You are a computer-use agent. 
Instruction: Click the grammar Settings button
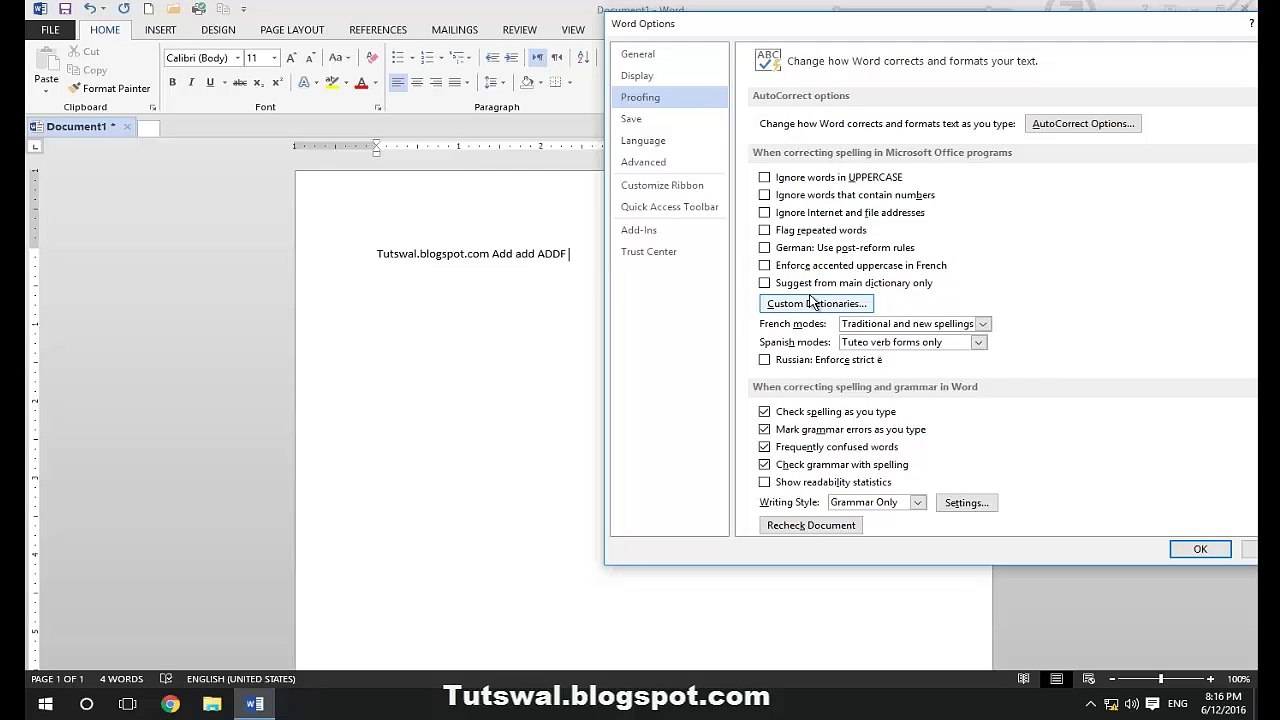tap(966, 503)
